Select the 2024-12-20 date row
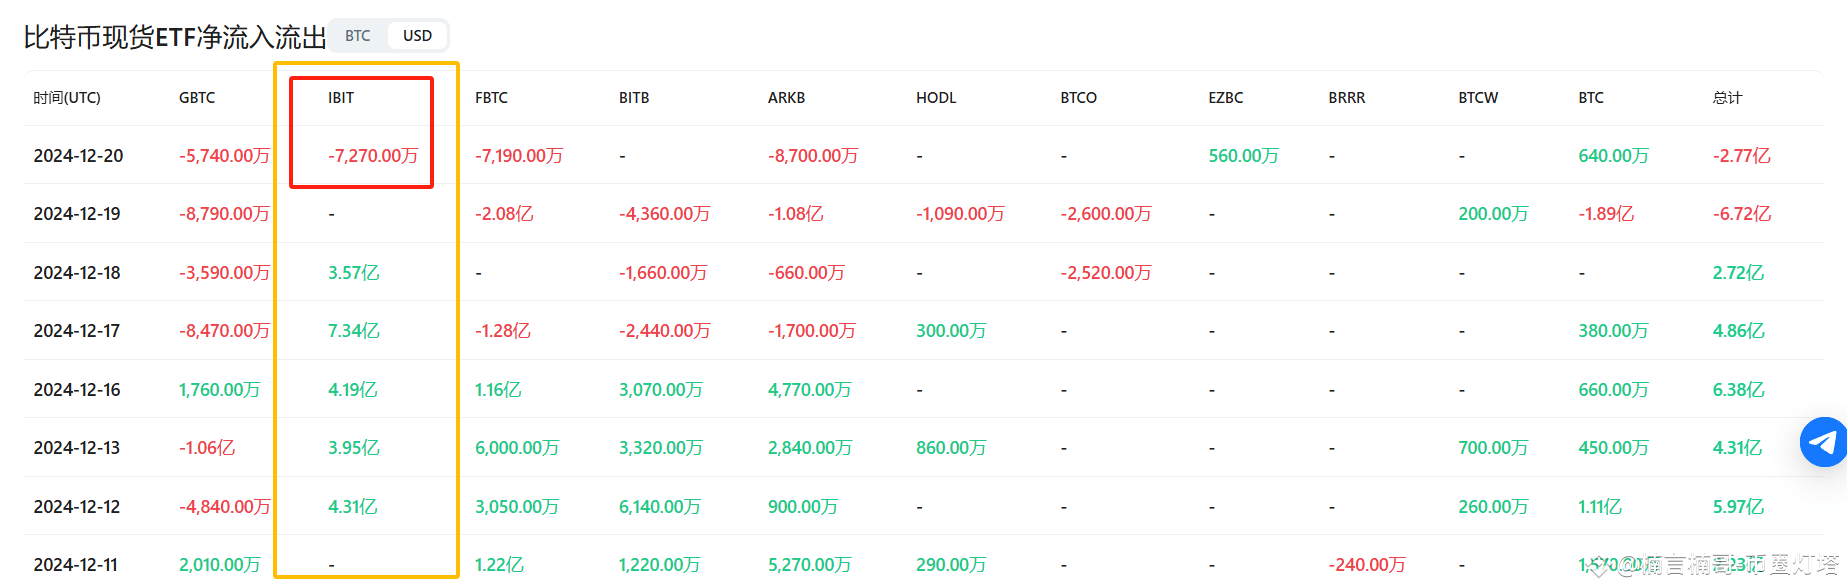 [x=924, y=155]
